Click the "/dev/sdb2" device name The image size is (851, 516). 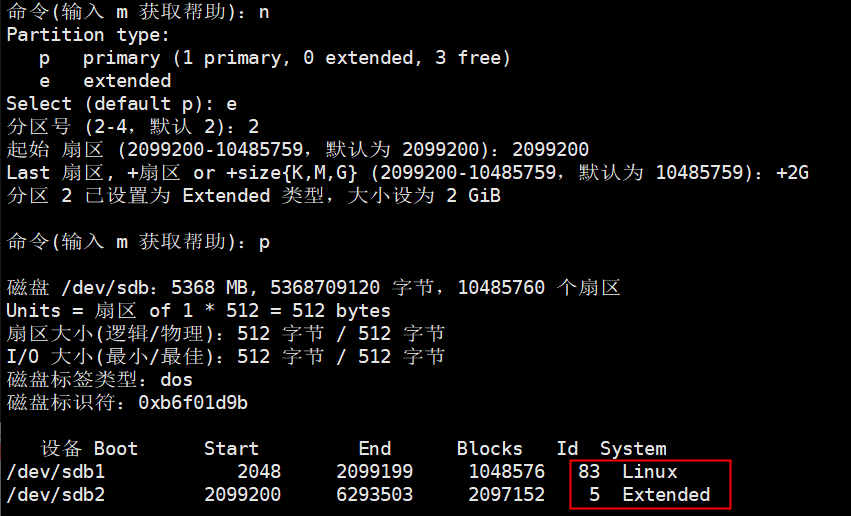point(56,495)
